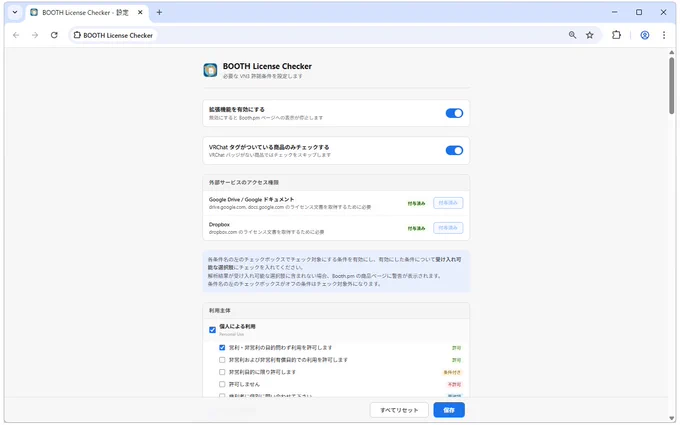Screen dimensions: 680x425
Task: Minimize the Chrome window
Action: pos(615,12)
